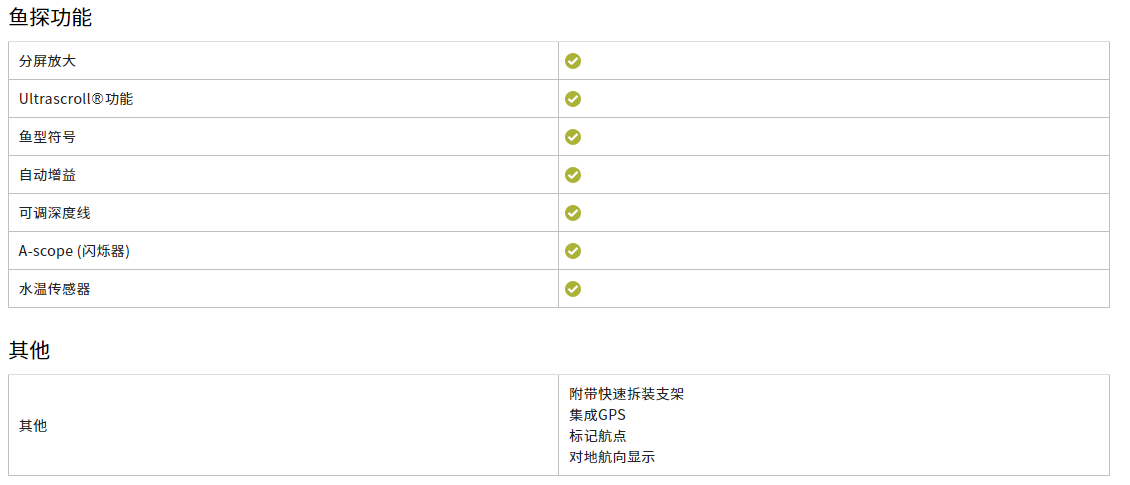The width and height of the screenshot is (1130, 485).
Task: Click the checkmark icon for 鱼型符号
Action: click(x=573, y=137)
